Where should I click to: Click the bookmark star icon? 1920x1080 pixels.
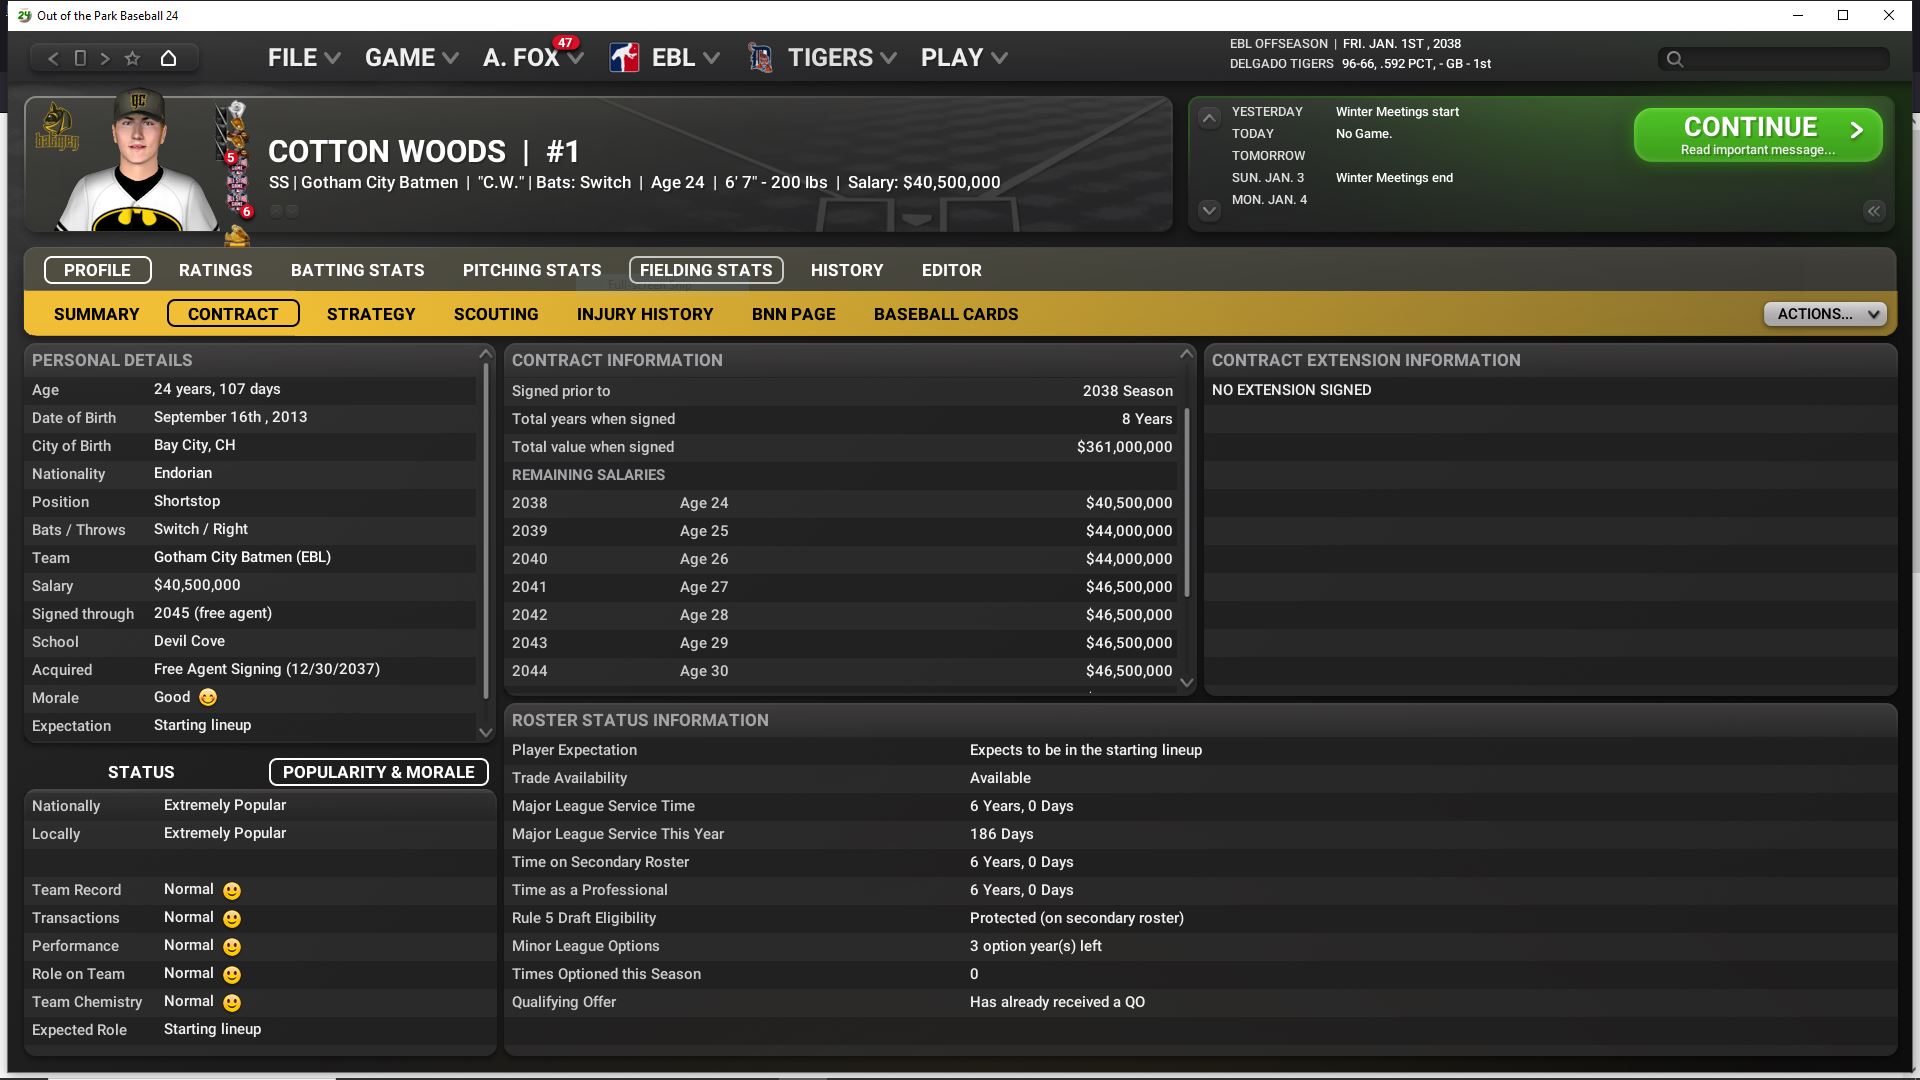[x=132, y=58]
